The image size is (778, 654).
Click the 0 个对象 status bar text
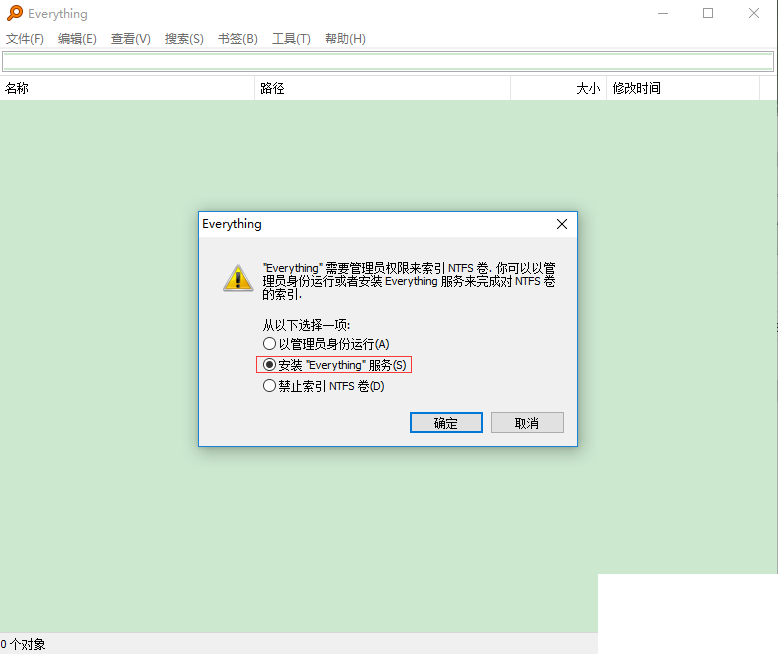(23, 645)
